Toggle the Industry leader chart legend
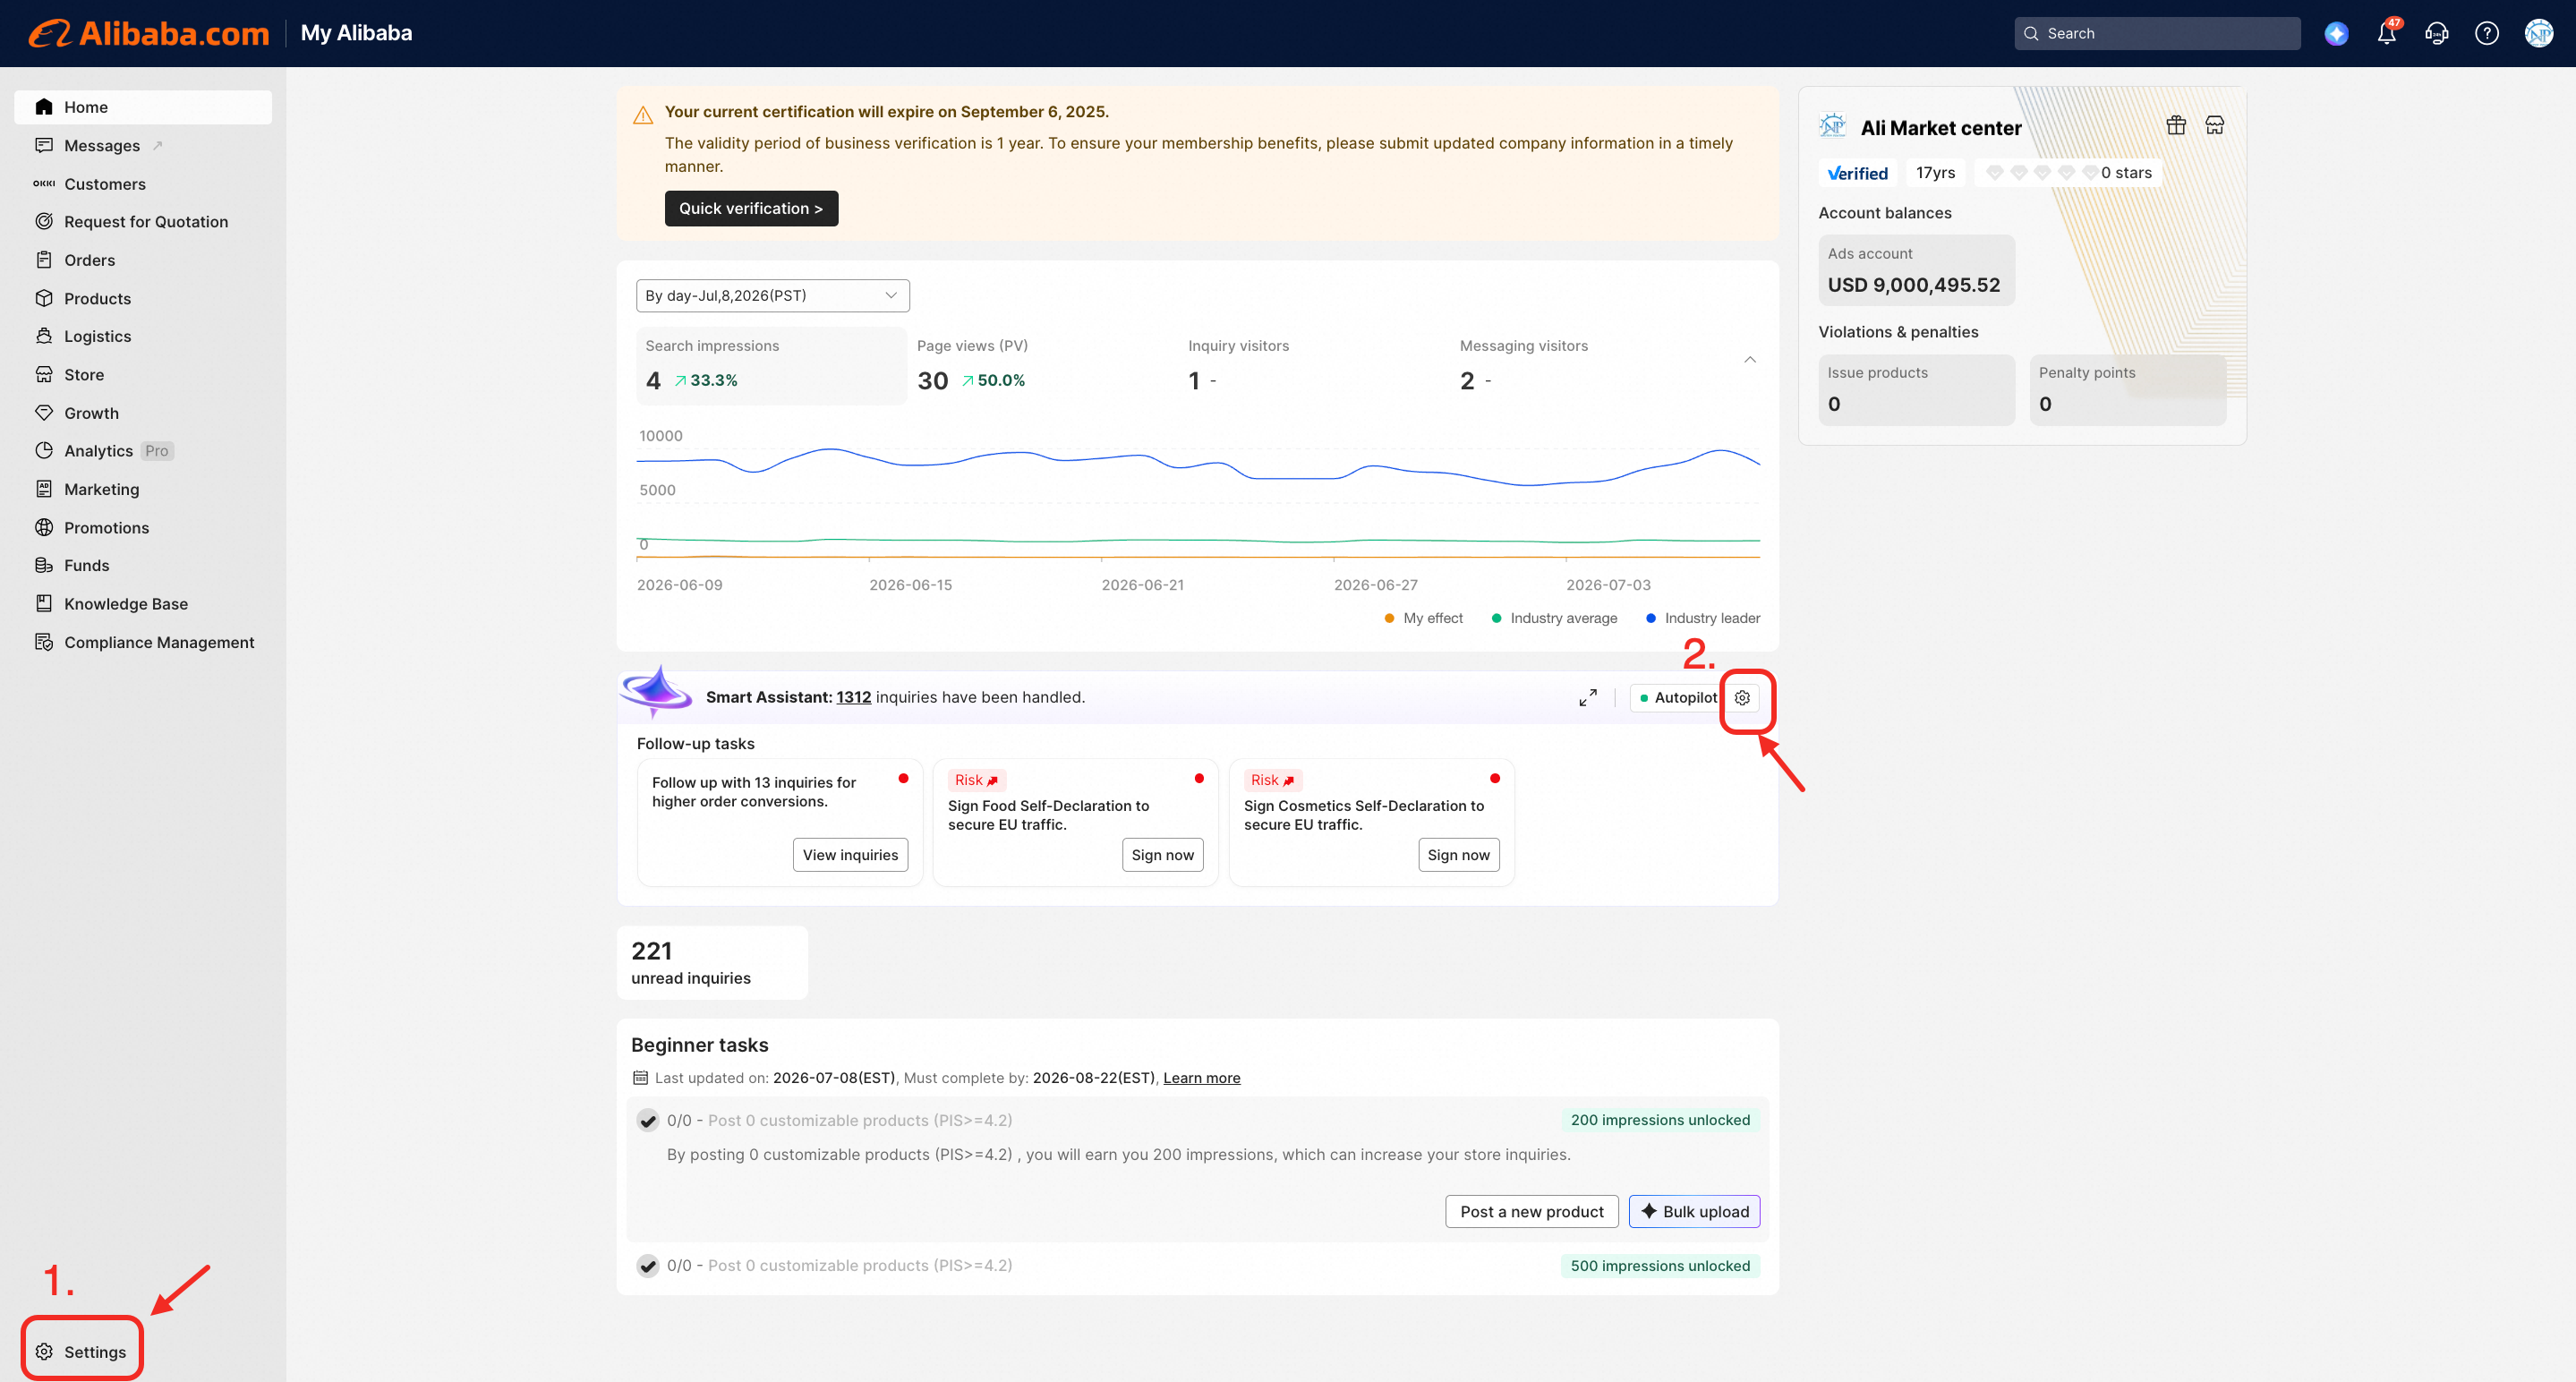Image resolution: width=2576 pixels, height=1382 pixels. click(1703, 619)
